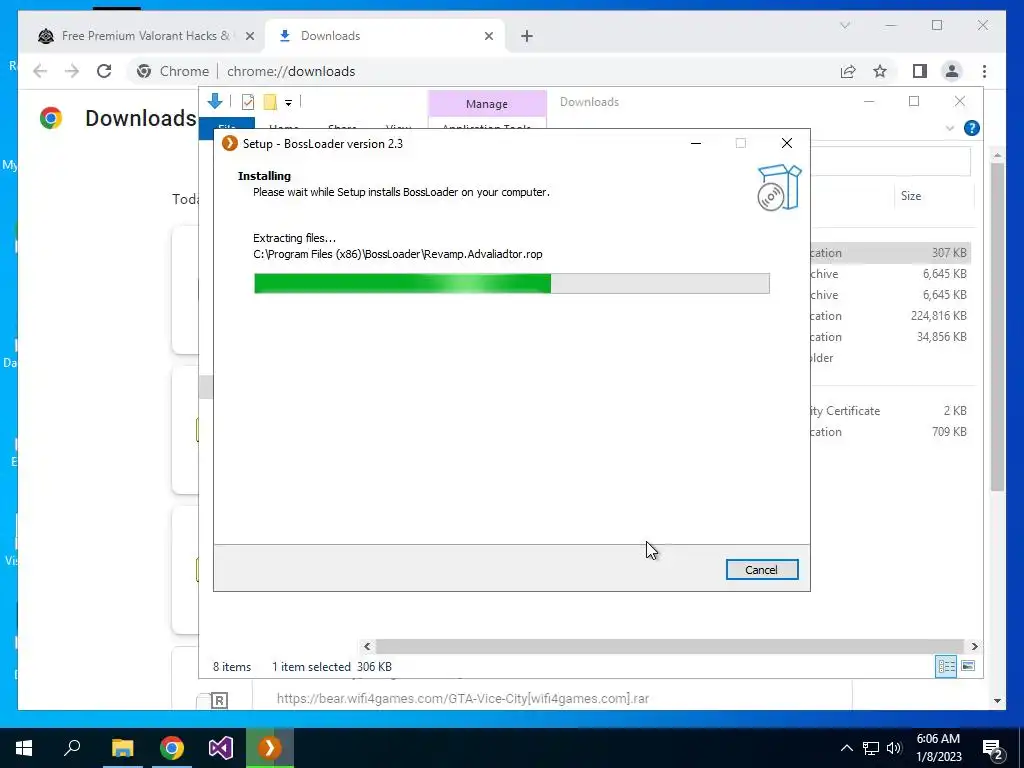Bookmark this page with the star icon
The height and width of the screenshot is (768, 1024).
click(x=880, y=71)
